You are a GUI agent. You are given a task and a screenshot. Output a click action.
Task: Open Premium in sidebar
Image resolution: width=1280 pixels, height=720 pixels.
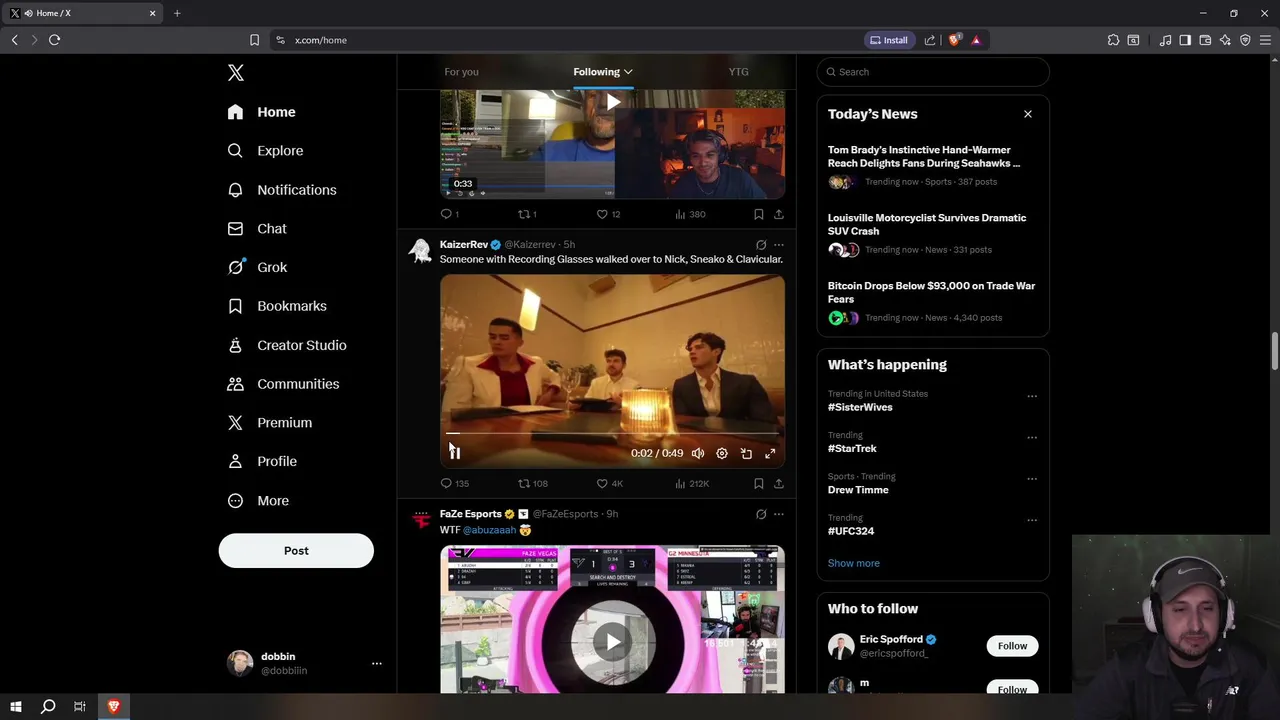pyautogui.click(x=270, y=423)
